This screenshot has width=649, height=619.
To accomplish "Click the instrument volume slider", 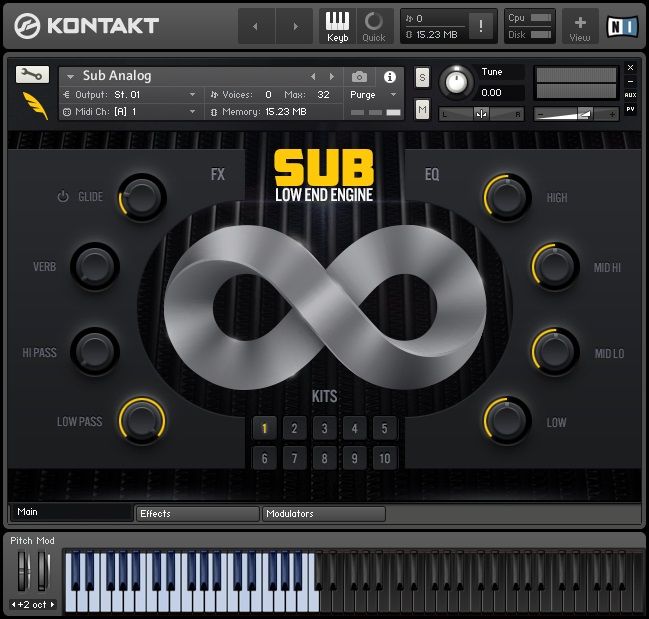I will tap(577, 113).
